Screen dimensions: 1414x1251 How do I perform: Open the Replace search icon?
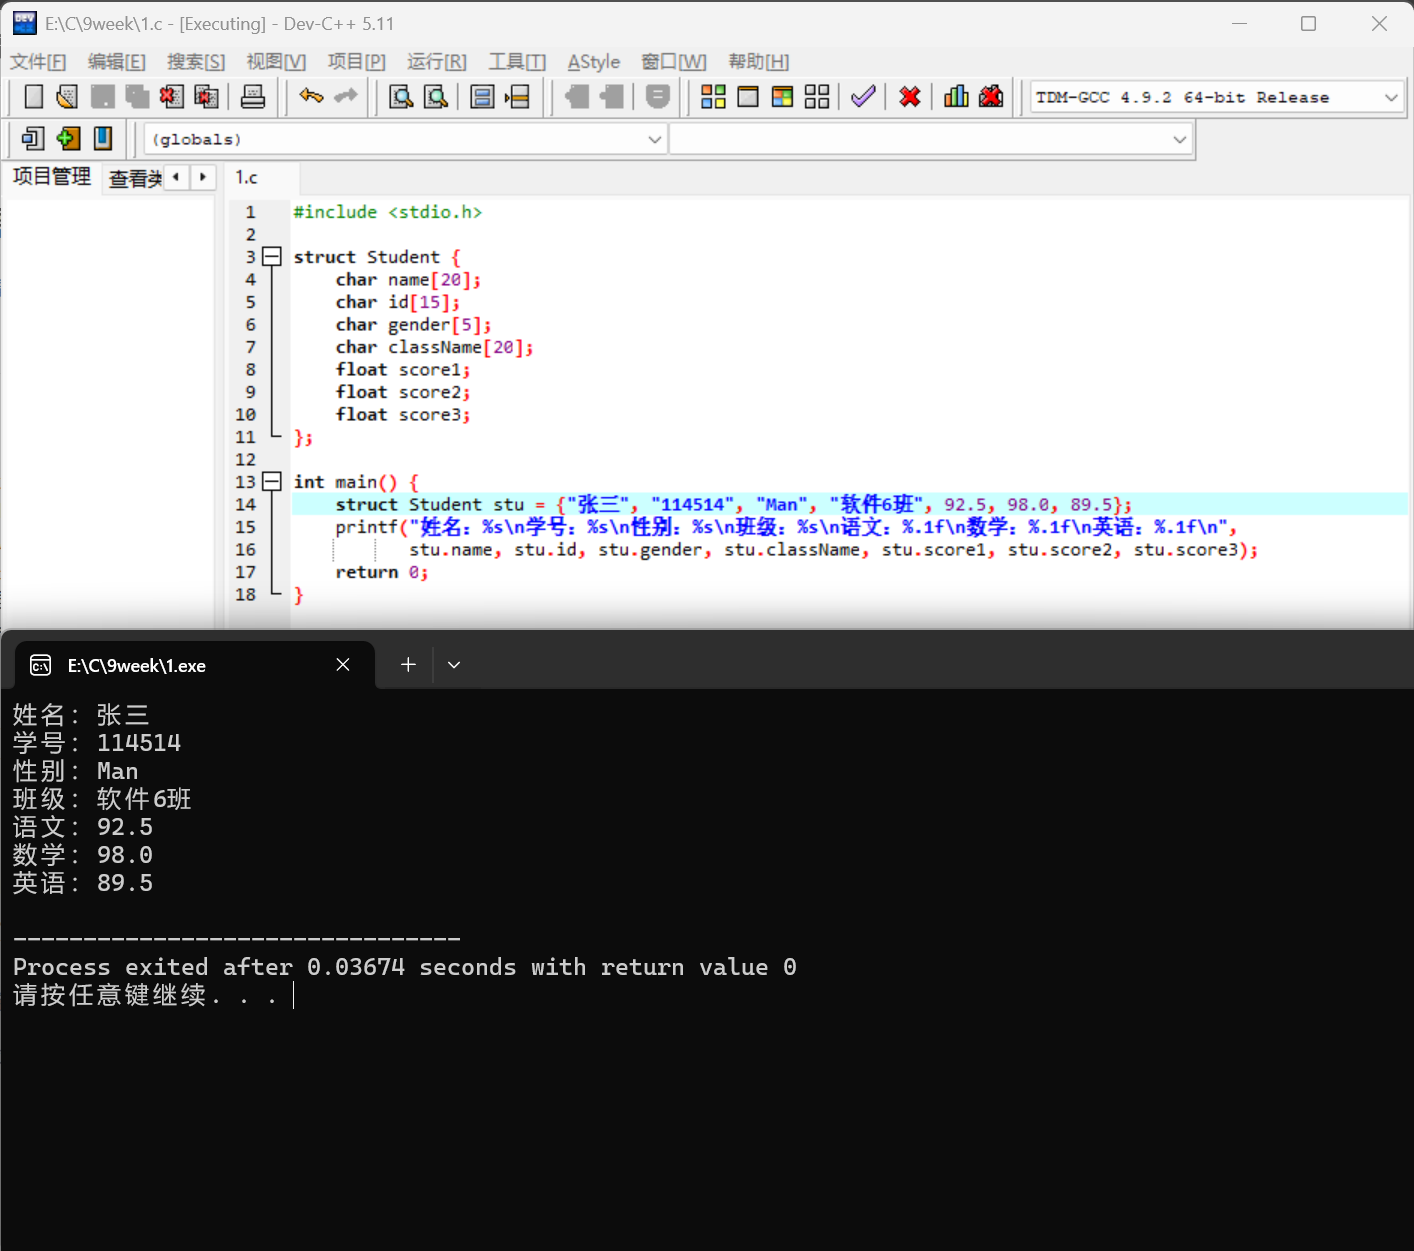tap(436, 97)
